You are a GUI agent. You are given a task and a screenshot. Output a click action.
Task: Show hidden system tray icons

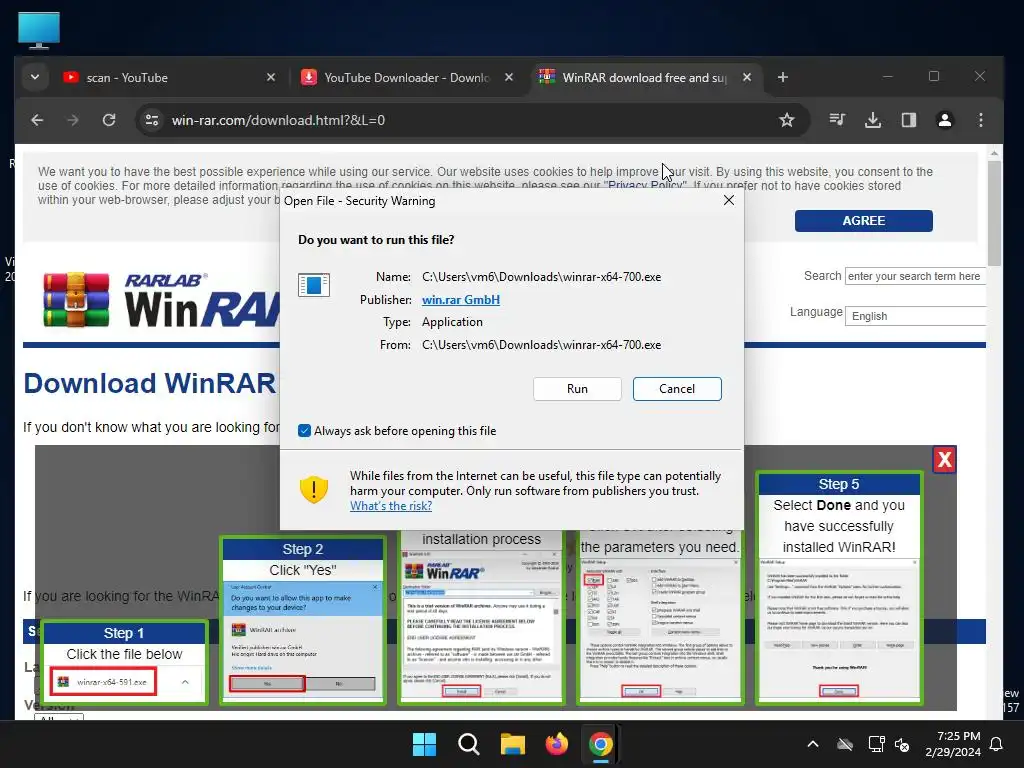click(x=813, y=744)
